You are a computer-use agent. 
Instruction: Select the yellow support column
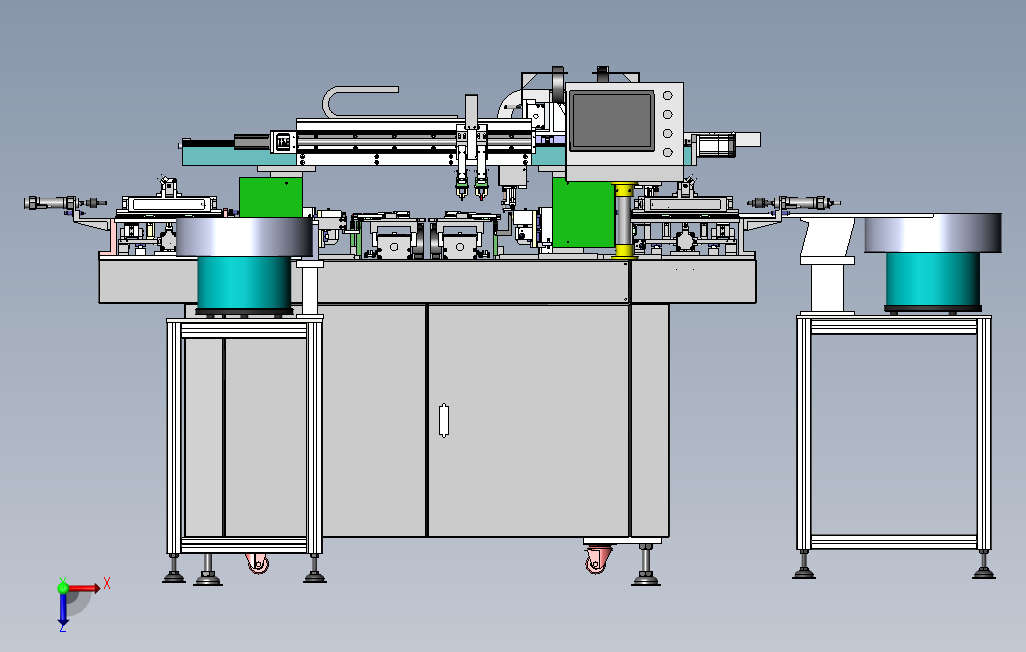[624, 221]
